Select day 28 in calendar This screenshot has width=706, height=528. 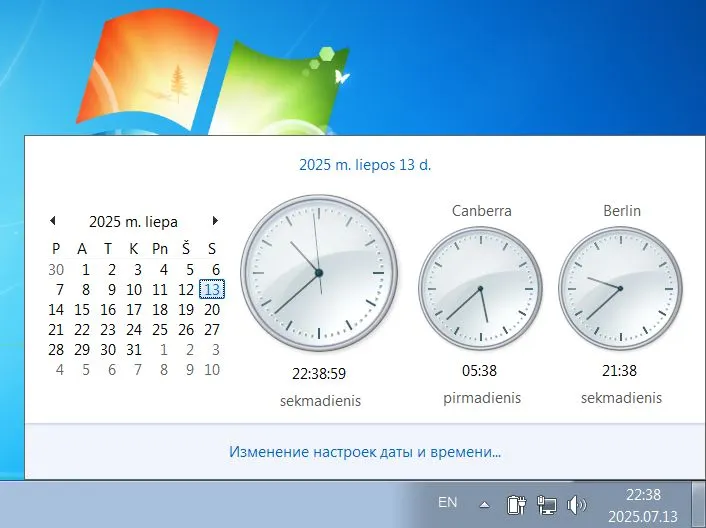(56, 350)
